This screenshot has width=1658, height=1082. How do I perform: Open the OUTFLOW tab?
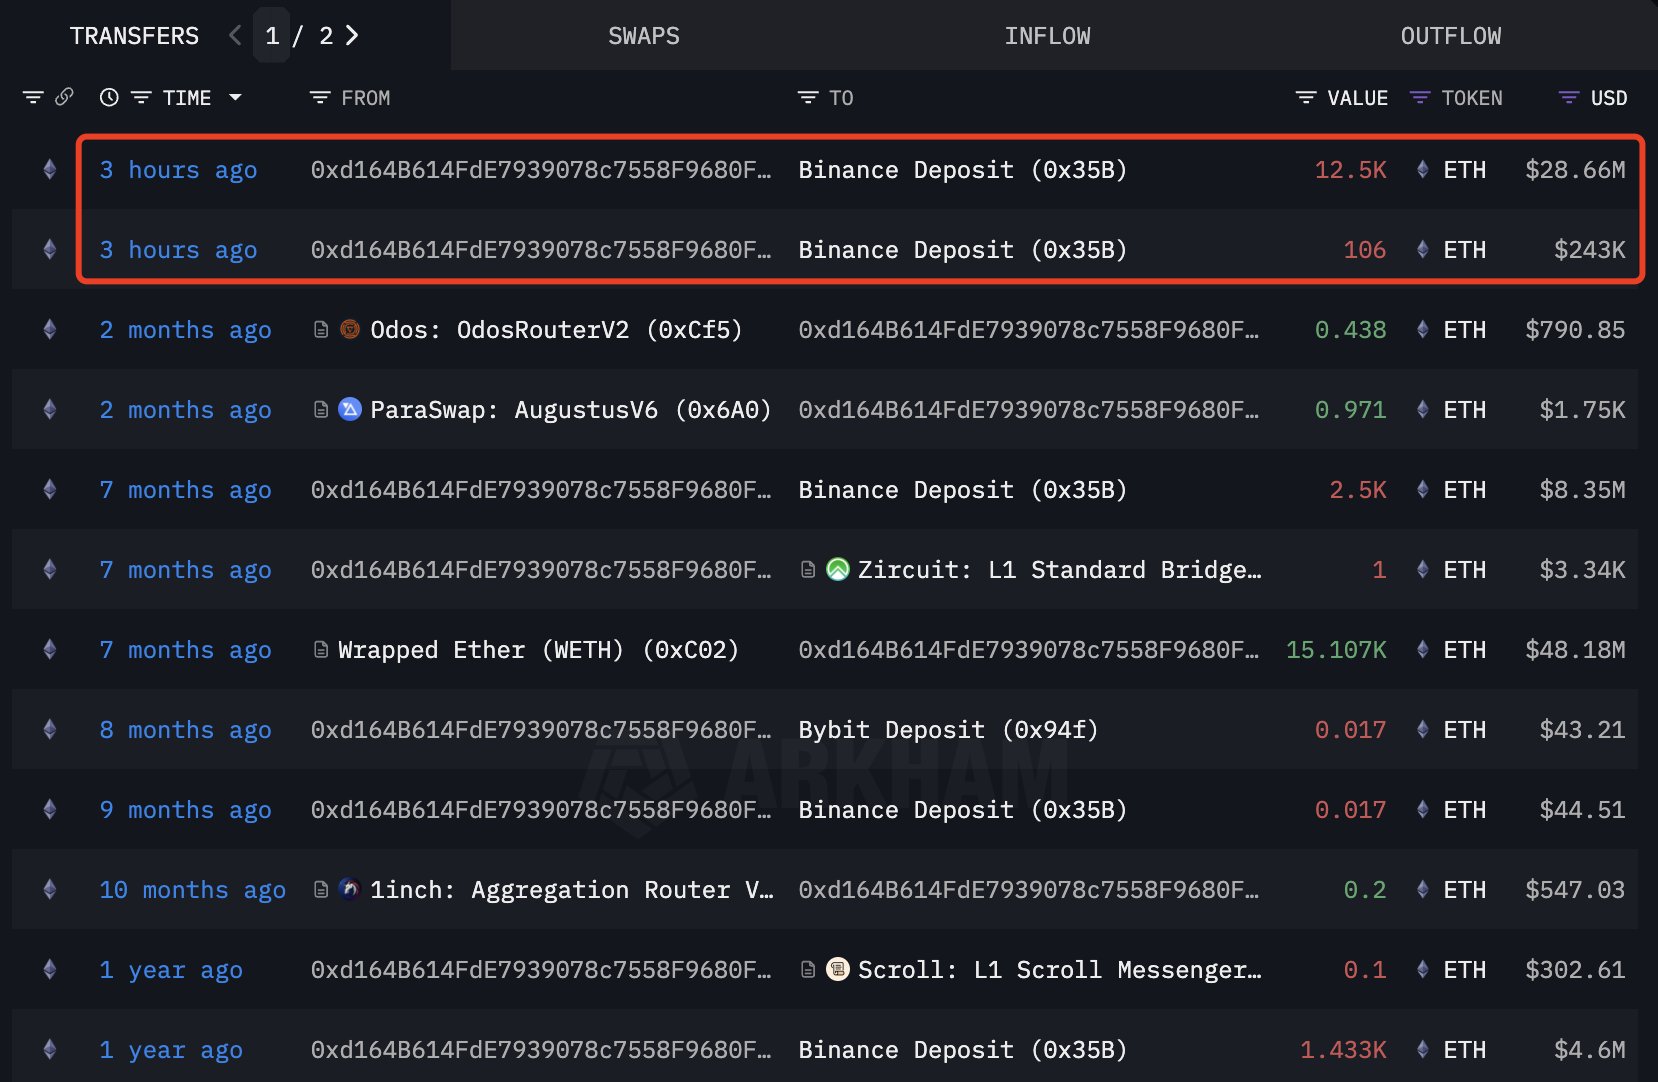[1451, 36]
